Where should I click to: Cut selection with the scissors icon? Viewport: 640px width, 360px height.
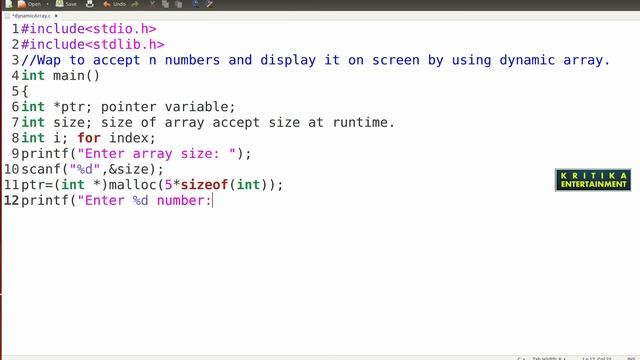tap(152, 4)
